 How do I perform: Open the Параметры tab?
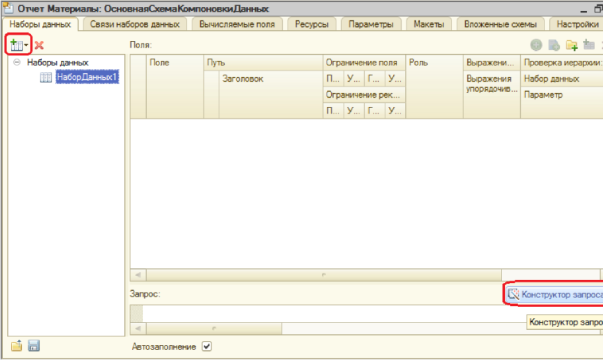pyautogui.click(x=371, y=24)
